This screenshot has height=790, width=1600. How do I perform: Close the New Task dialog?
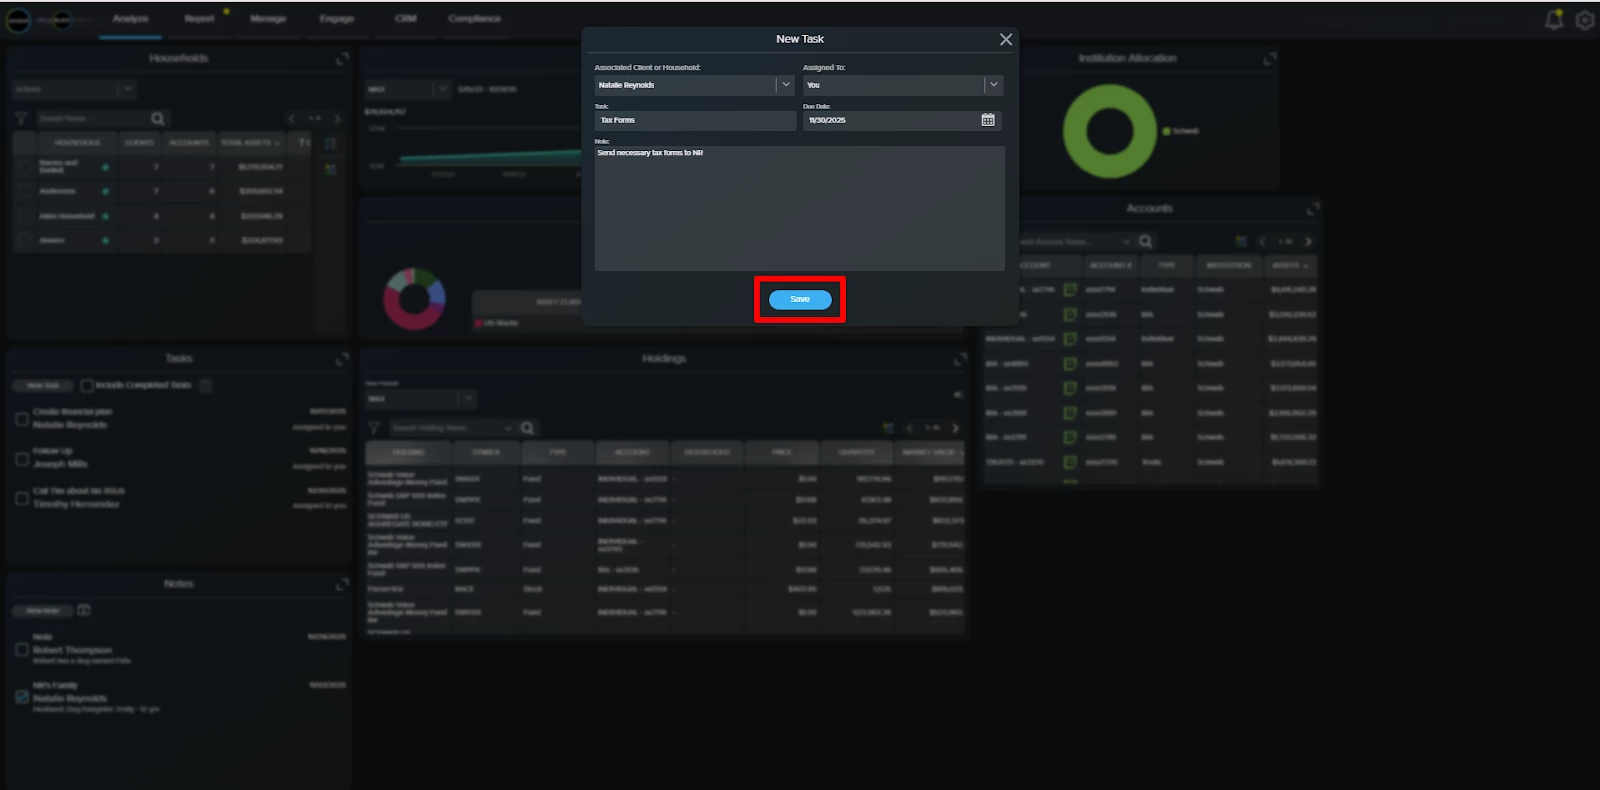[x=1006, y=39]
